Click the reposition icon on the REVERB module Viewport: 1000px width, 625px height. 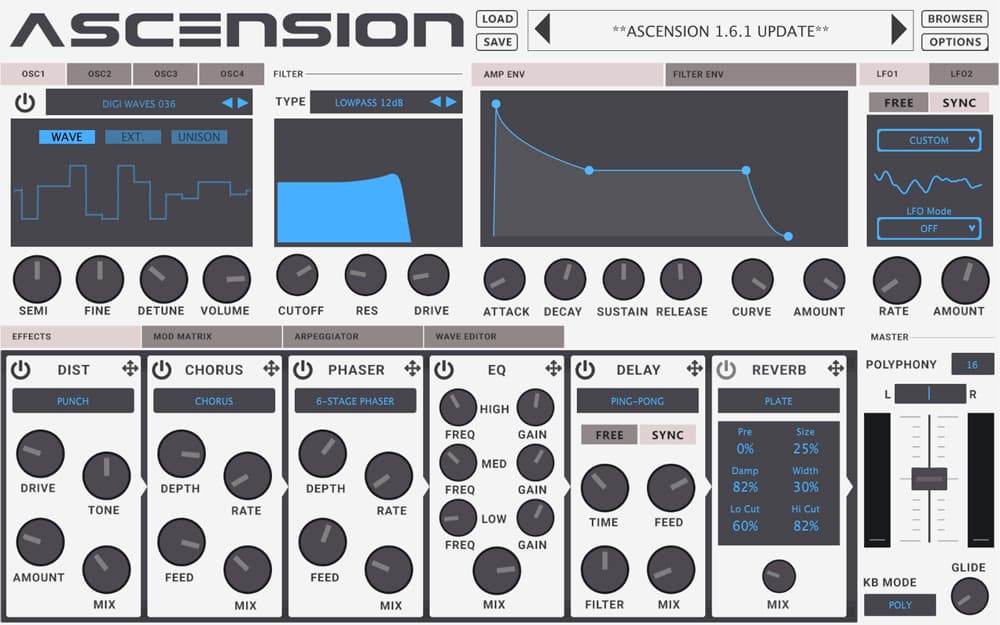coord(838,368)
